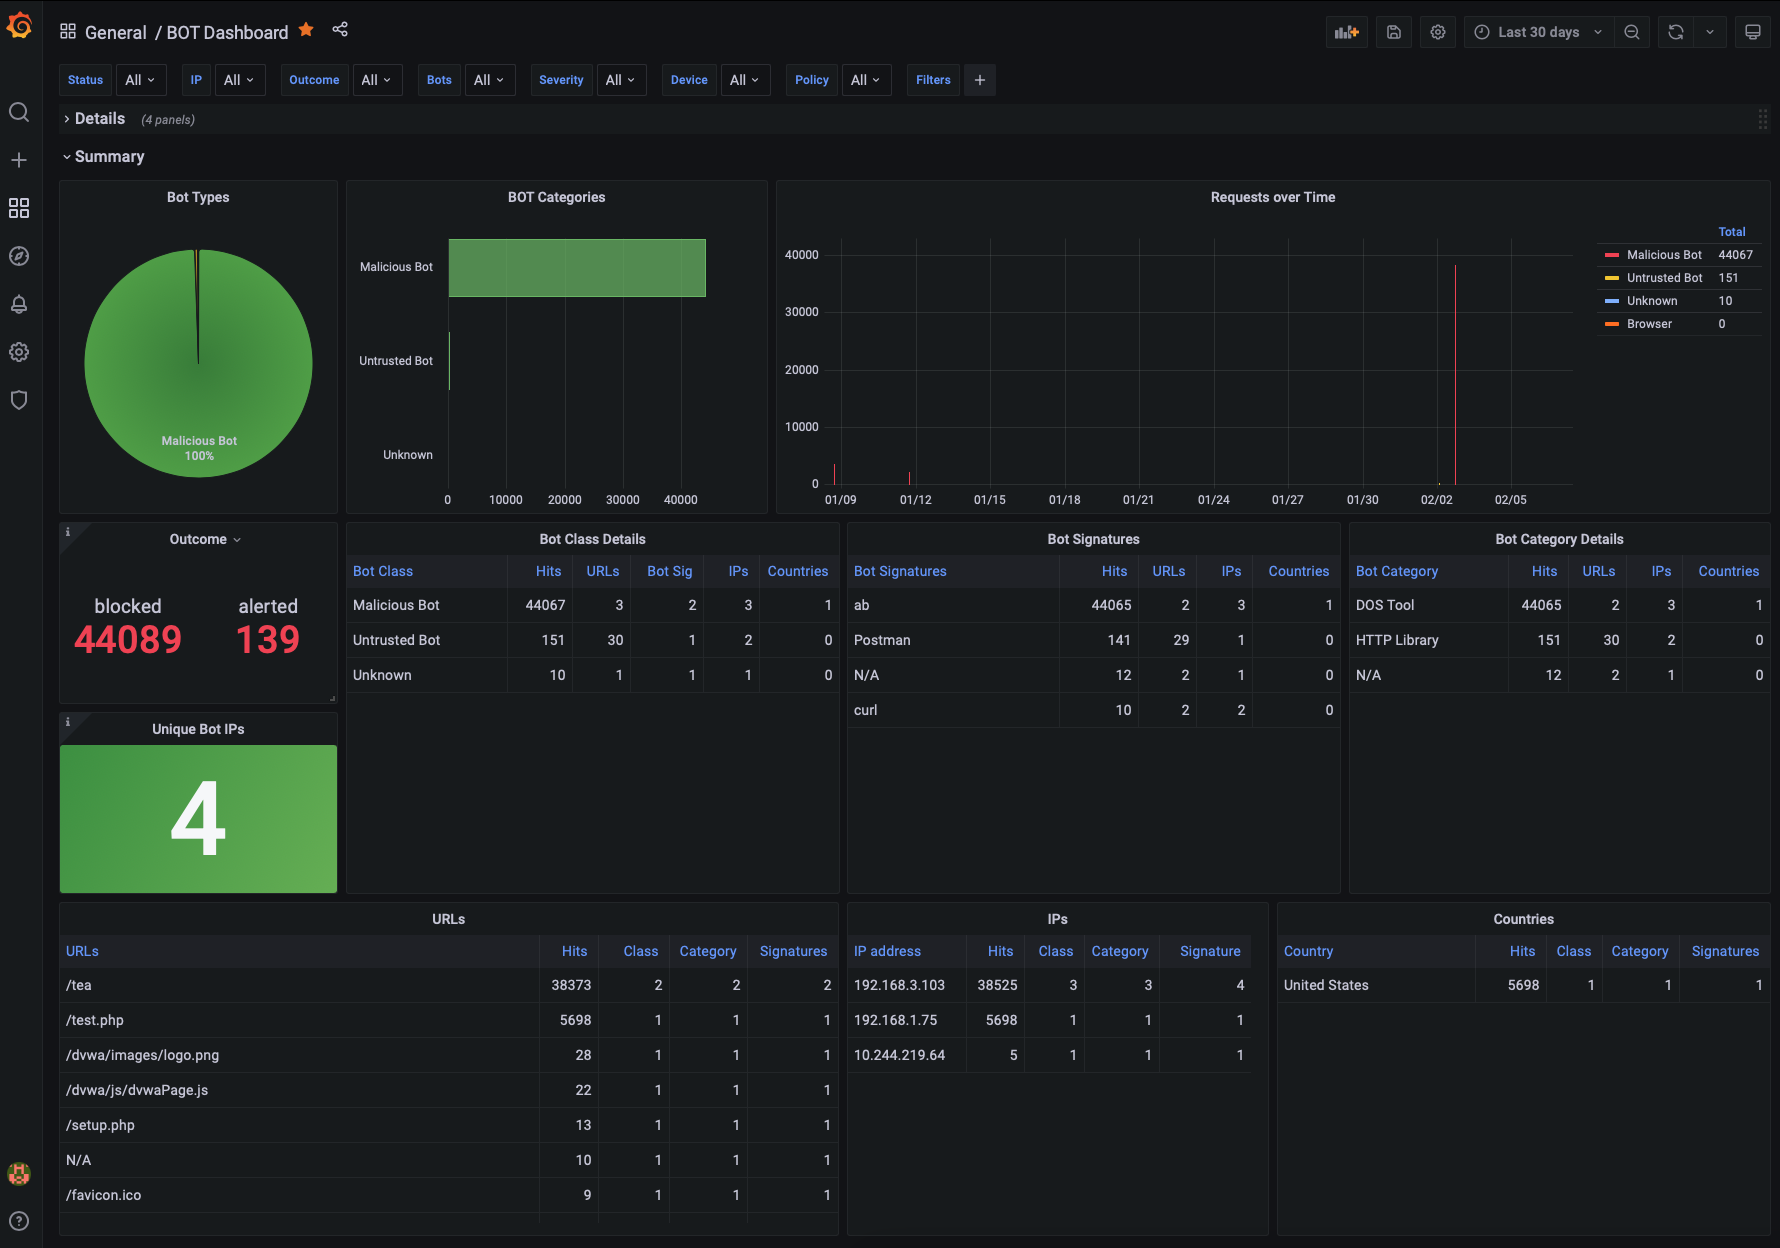The height and width of the screenshot is (1248, 1780).
Task: Click the refresh dashboard icon
Action: coord(1676,32)
